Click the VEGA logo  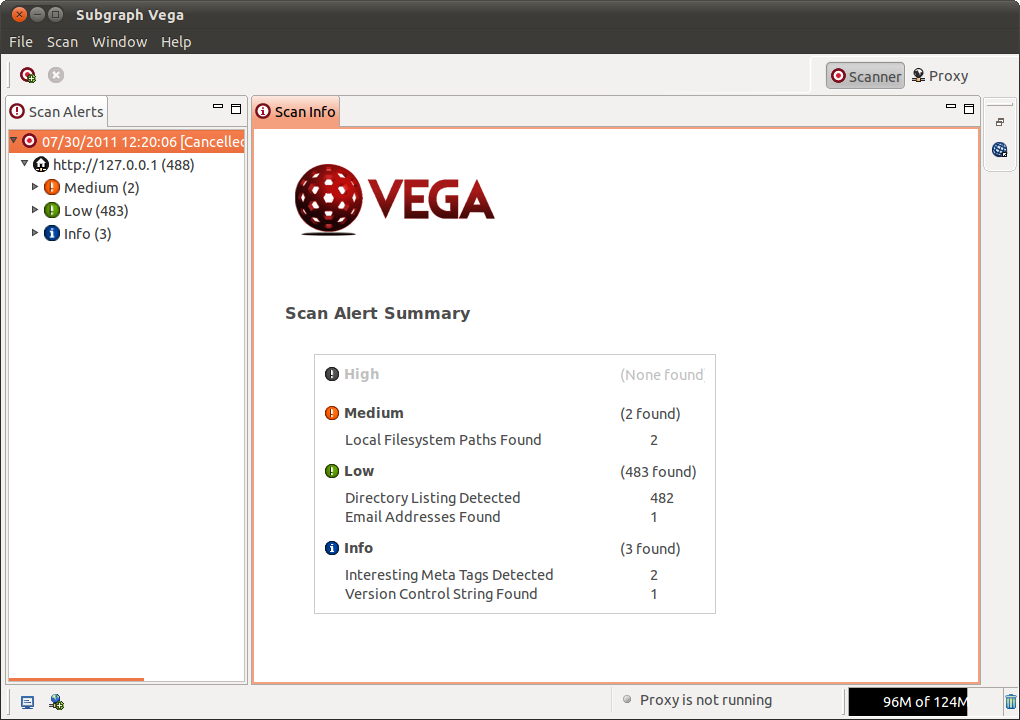tap(394, 199)
